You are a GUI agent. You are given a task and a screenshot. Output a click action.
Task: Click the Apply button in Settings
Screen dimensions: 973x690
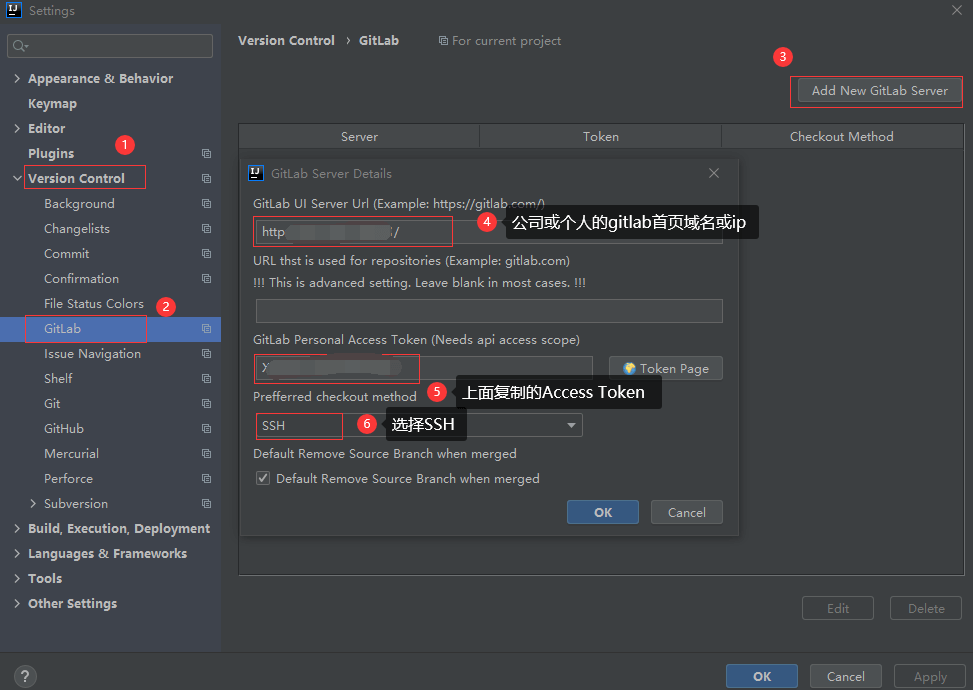(930, 676)
